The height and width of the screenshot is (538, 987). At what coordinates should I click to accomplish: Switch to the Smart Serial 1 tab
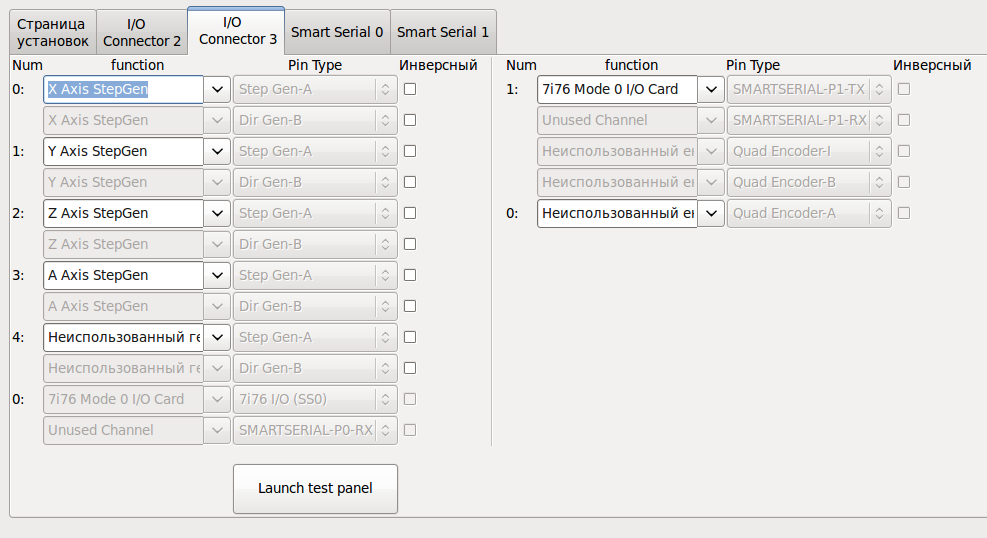(443, 32)
